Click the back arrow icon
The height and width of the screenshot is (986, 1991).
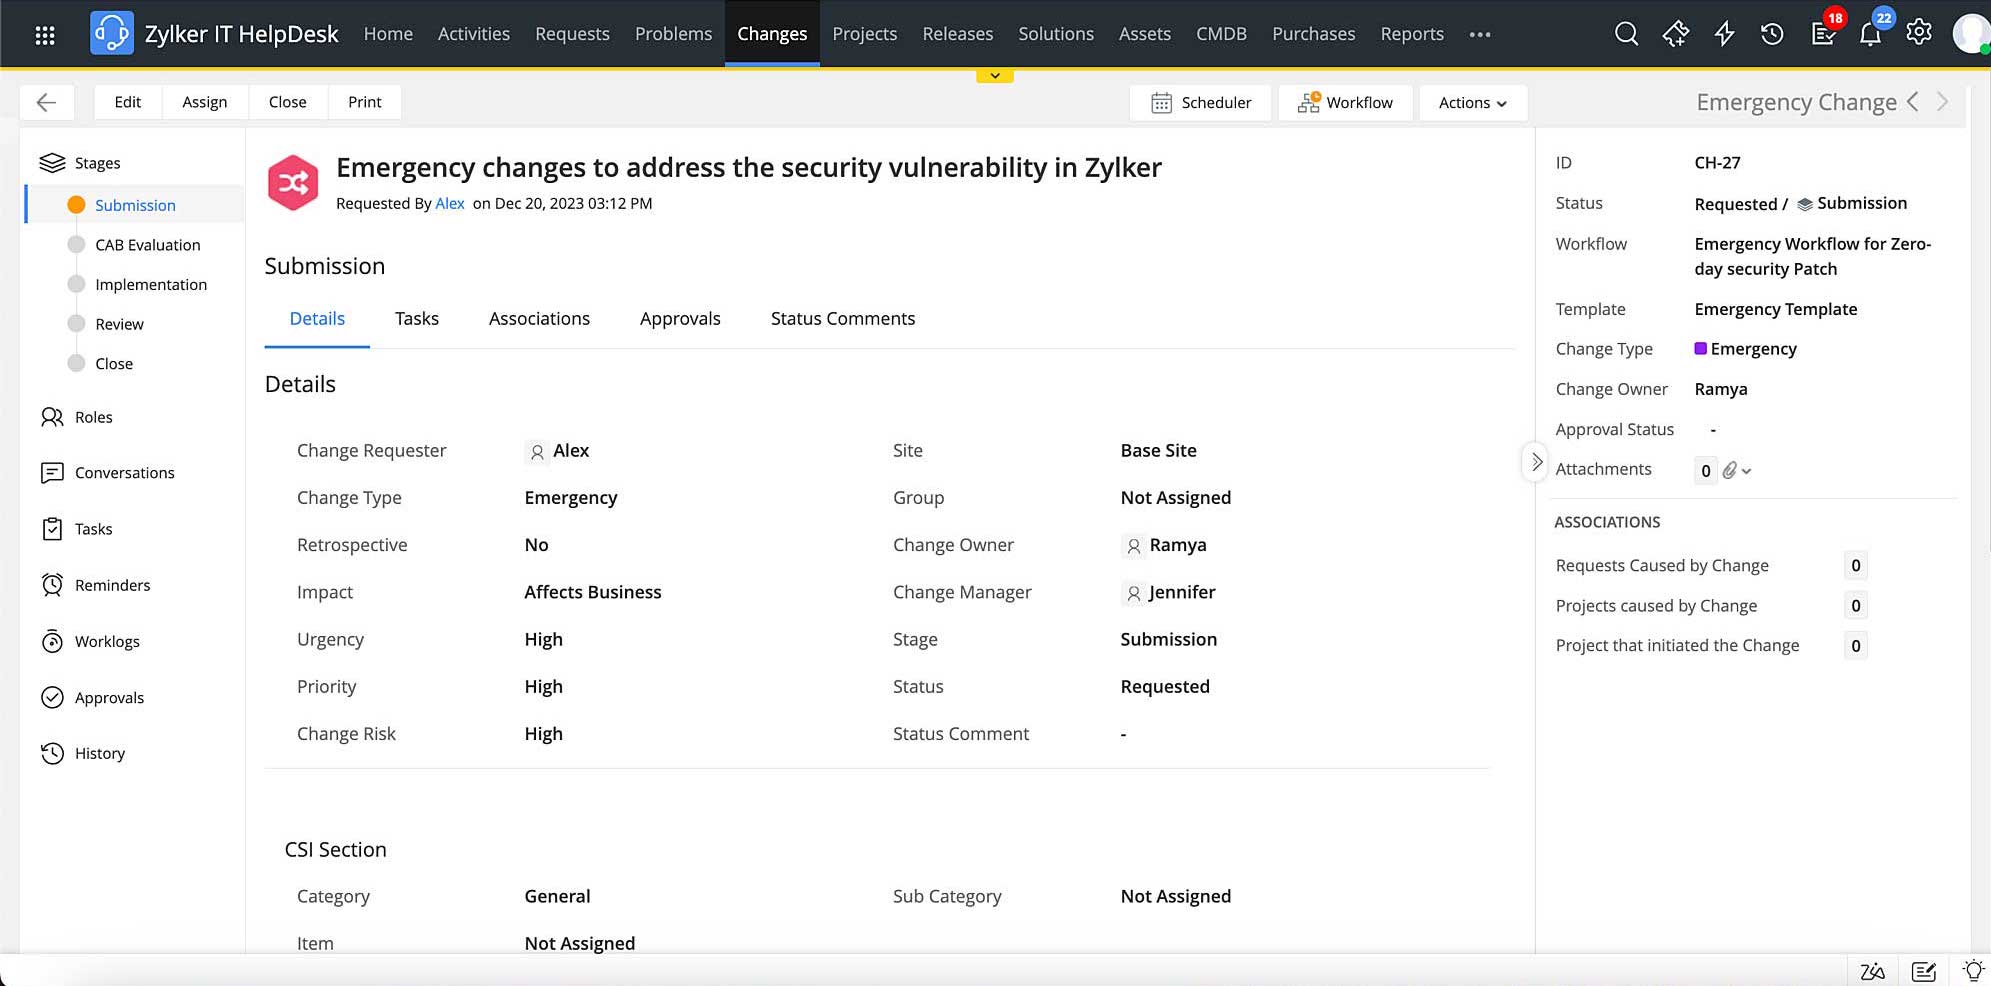tap(46, 102)
